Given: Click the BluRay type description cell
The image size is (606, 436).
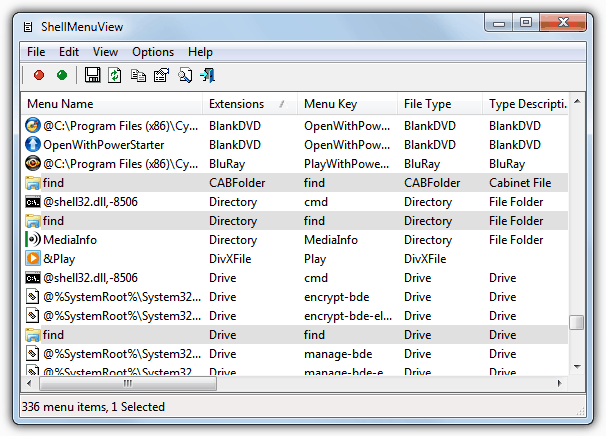Looking at the screenshot, I should click(x=507, y=164).
